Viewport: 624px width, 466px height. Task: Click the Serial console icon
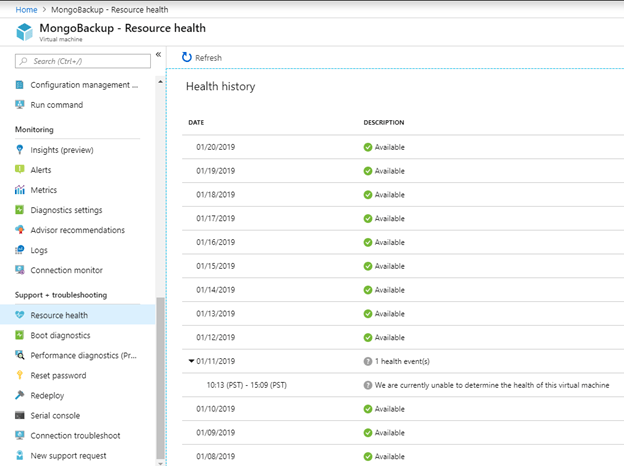(x=20, y=415)
